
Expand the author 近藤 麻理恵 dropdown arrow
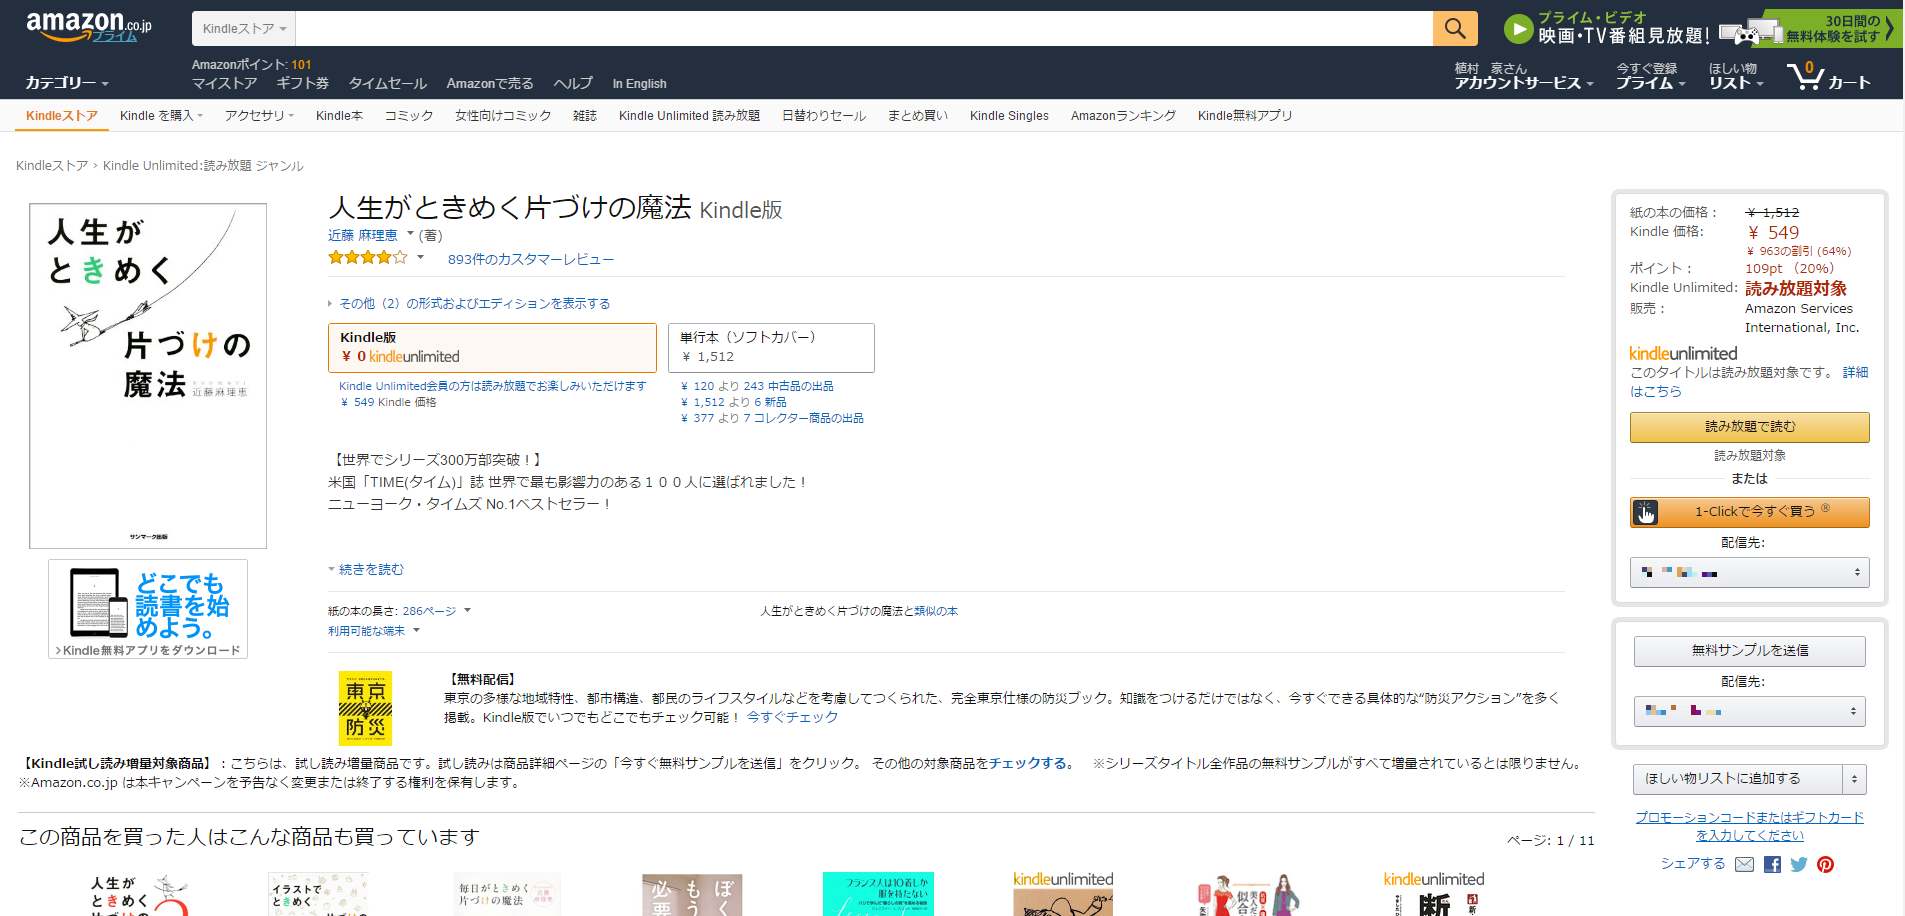[410, 234]
